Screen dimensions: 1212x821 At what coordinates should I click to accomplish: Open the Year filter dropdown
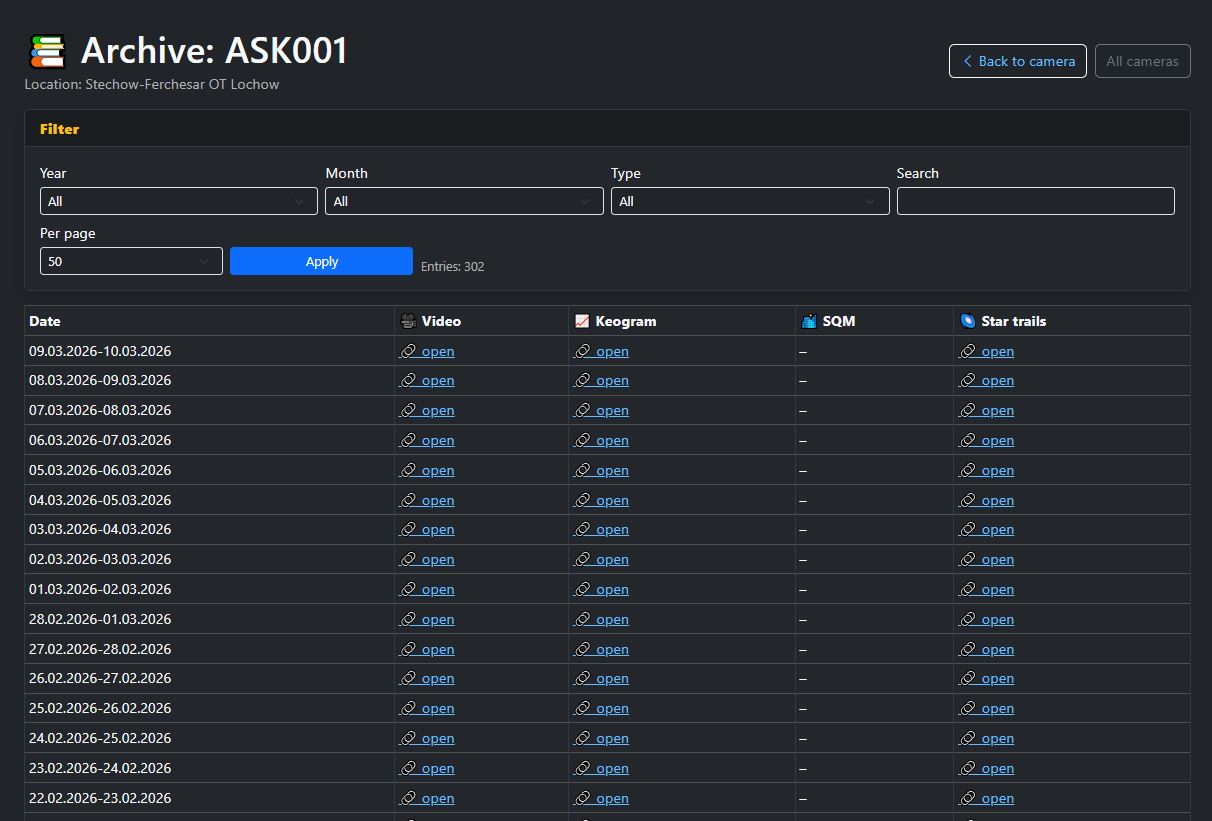click(178, 201)
